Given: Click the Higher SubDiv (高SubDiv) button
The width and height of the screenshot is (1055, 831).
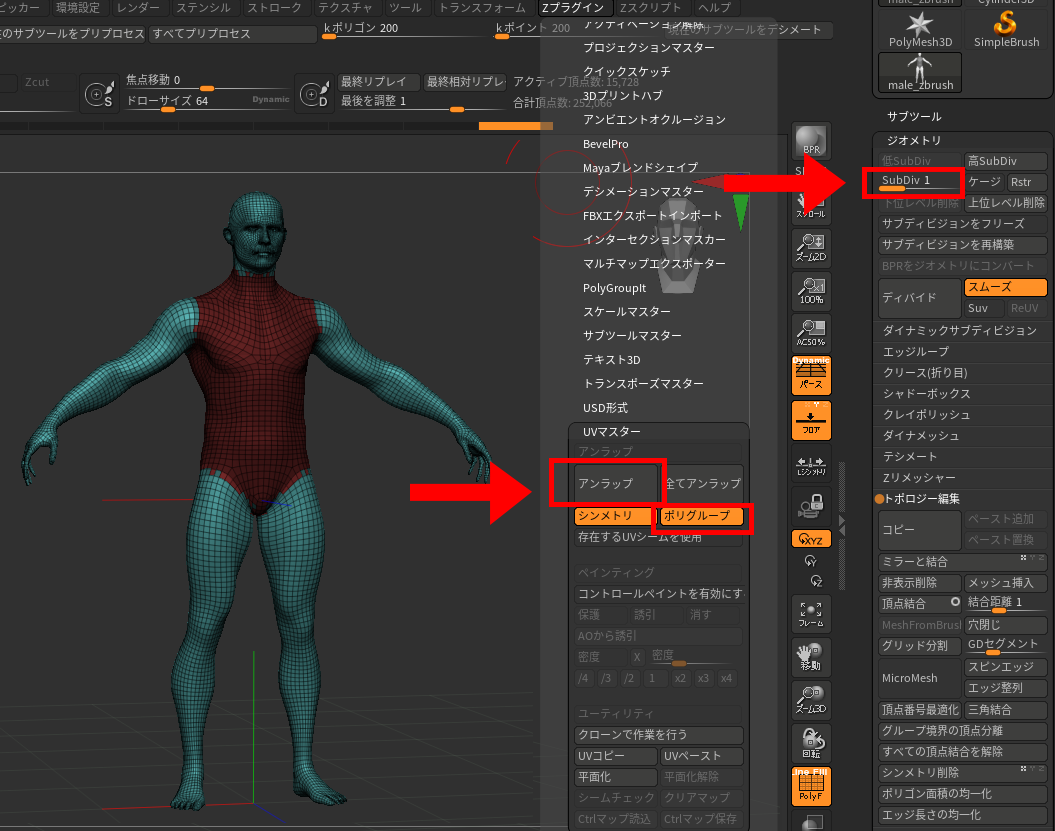Looking at the screenshot, I should [1005, 161].
